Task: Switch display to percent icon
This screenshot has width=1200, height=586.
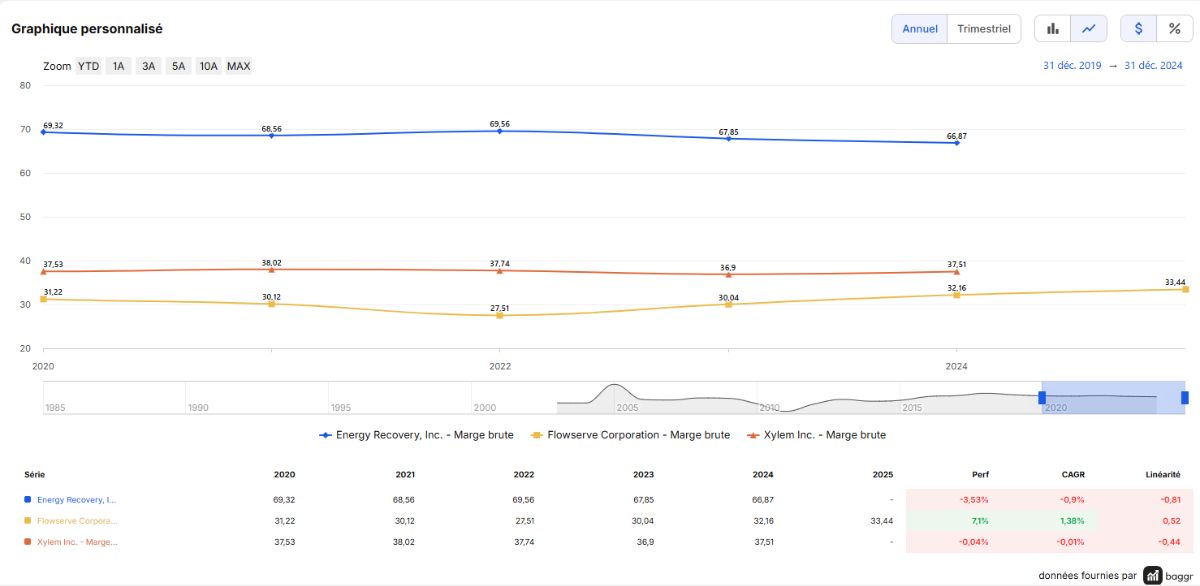Action: [x=1174, y=29]
